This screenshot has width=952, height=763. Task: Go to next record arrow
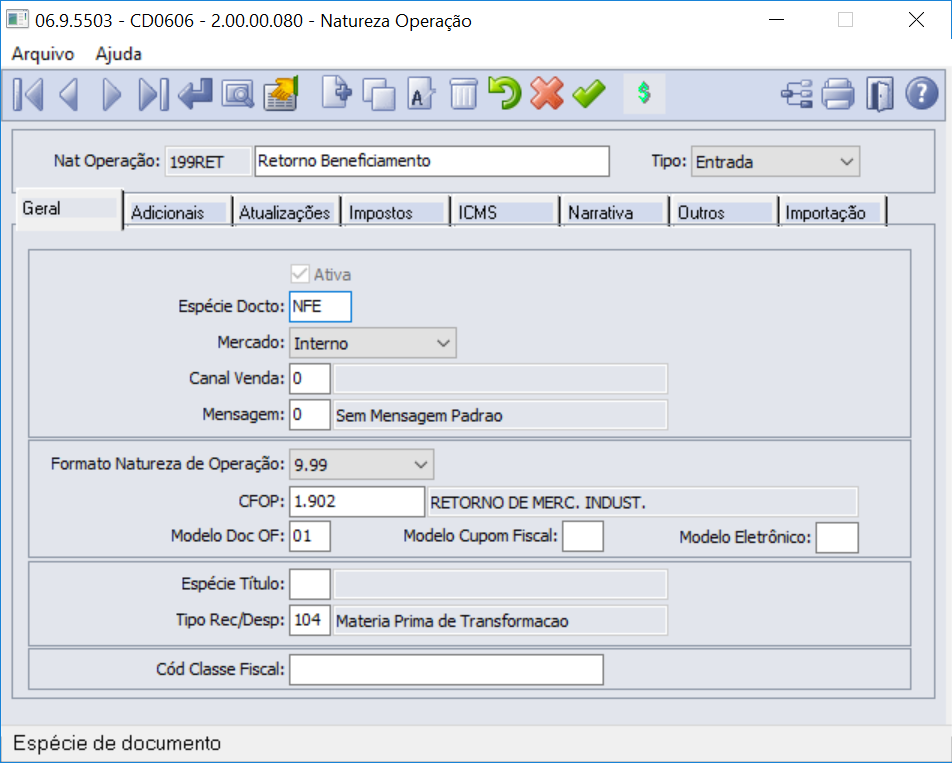(112, 94)
